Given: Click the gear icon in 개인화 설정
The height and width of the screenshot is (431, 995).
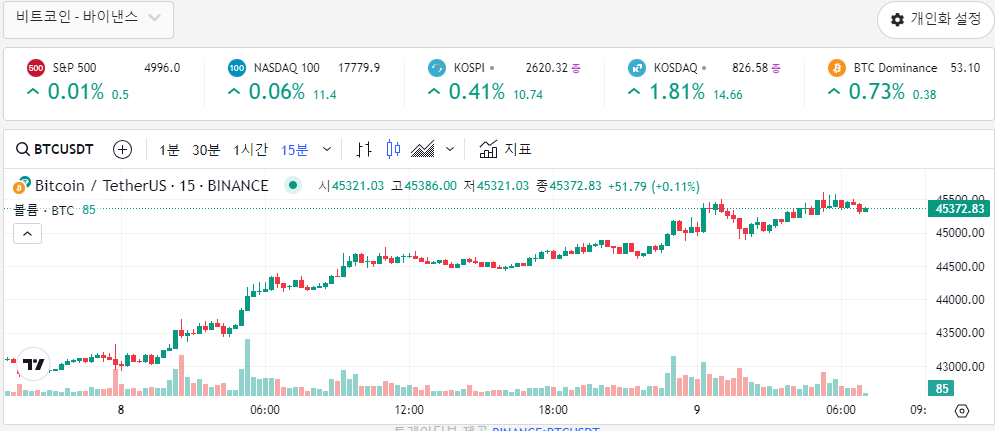Looking at the screenshot, I should (897, 20).
